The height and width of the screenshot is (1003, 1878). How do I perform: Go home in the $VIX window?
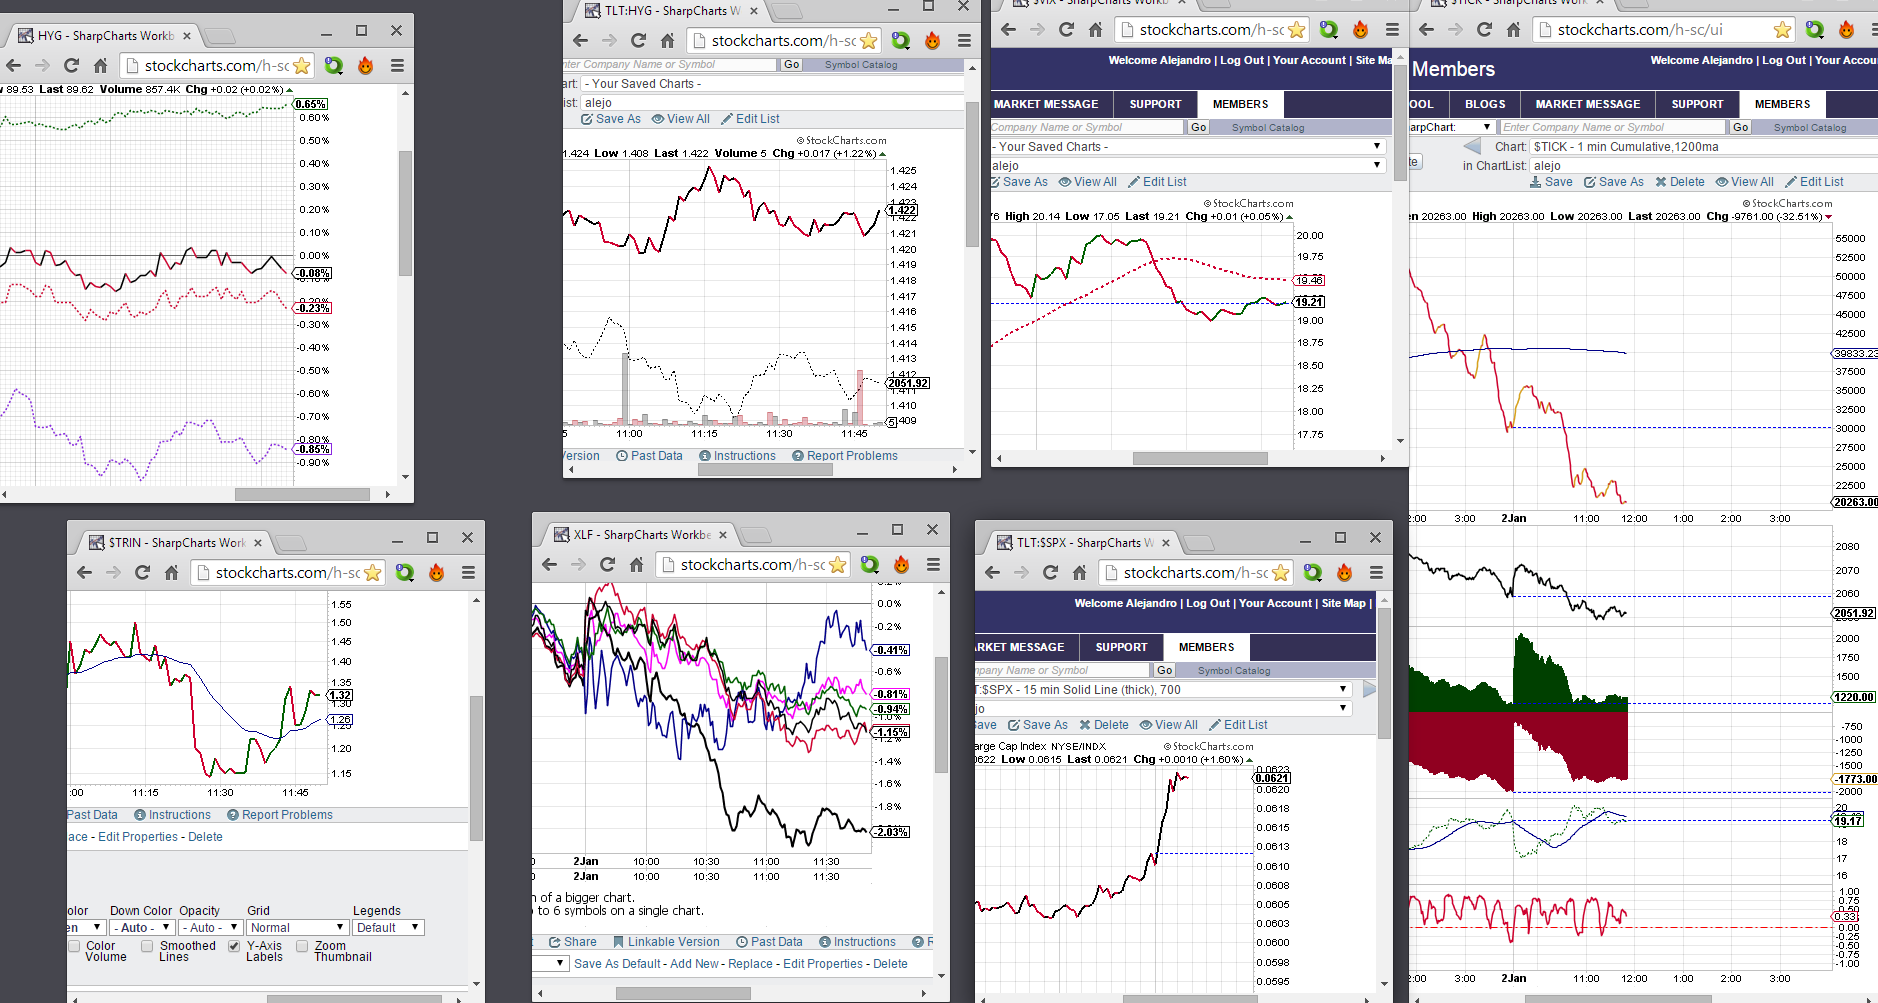coord(1095,30)
